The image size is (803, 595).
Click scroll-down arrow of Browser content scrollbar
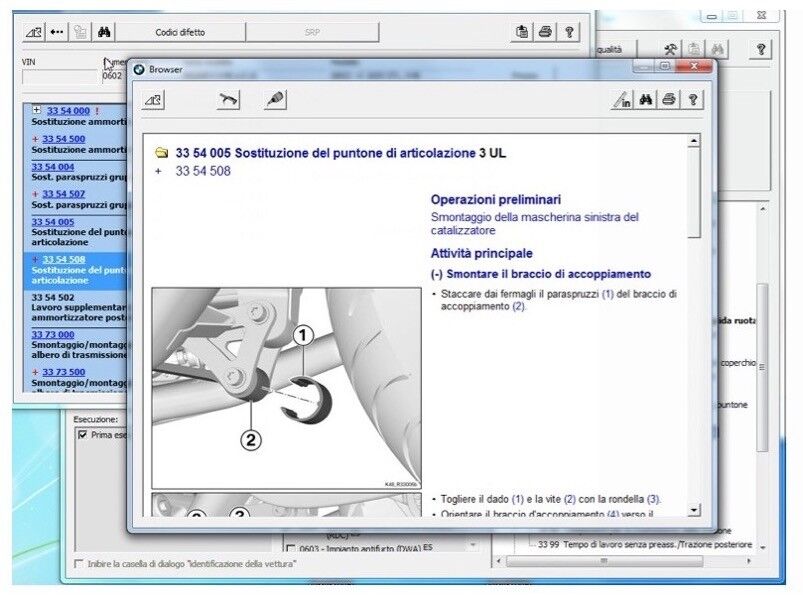point(694,509)
